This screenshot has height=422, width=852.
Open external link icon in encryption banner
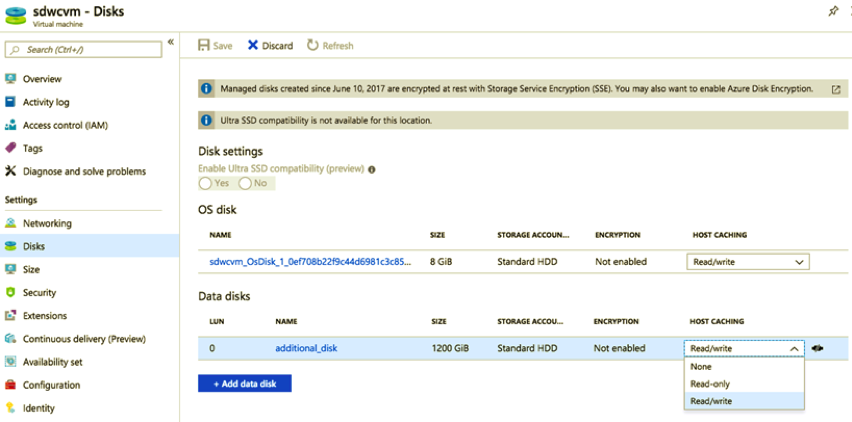pyautogui.click(x=836, y=89)
